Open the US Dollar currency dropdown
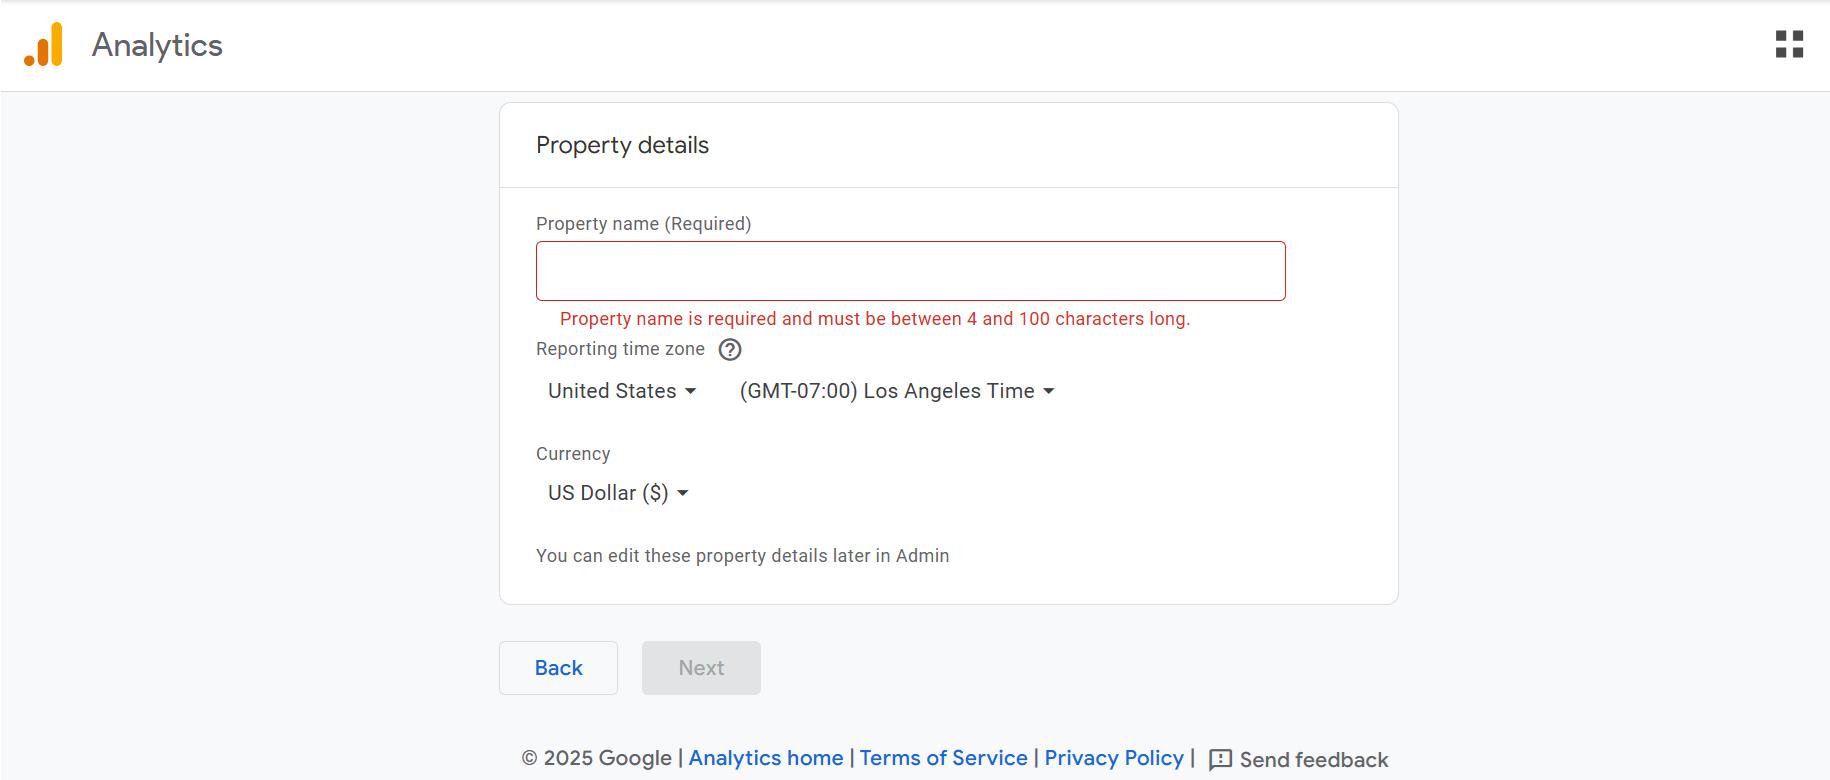The image size is (1830, 780). point(608,492)
